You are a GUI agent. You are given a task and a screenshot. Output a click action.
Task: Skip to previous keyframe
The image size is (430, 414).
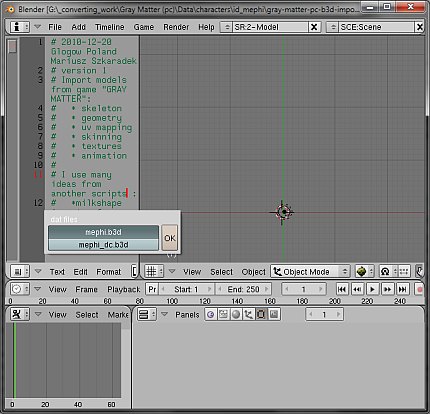pyautogui.click(x=357, y=289)
